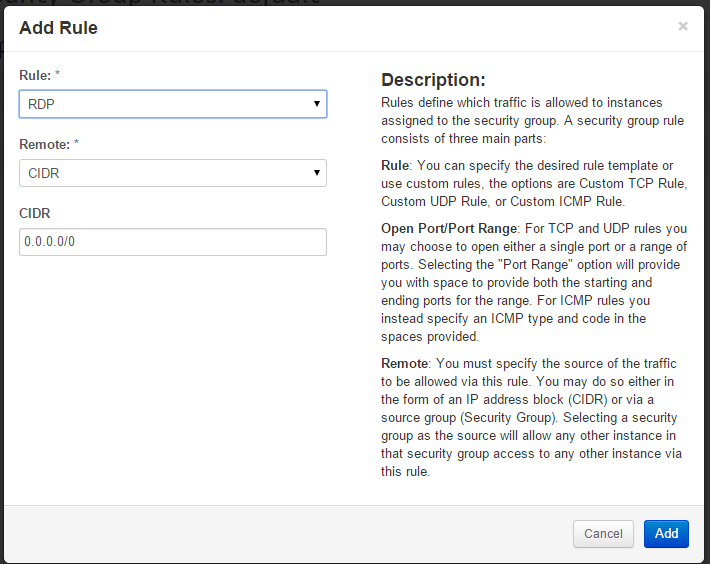Viewport: 713px width, 564px height.
Task: Close the Add Rule dialog
Action: click(683, 26)
